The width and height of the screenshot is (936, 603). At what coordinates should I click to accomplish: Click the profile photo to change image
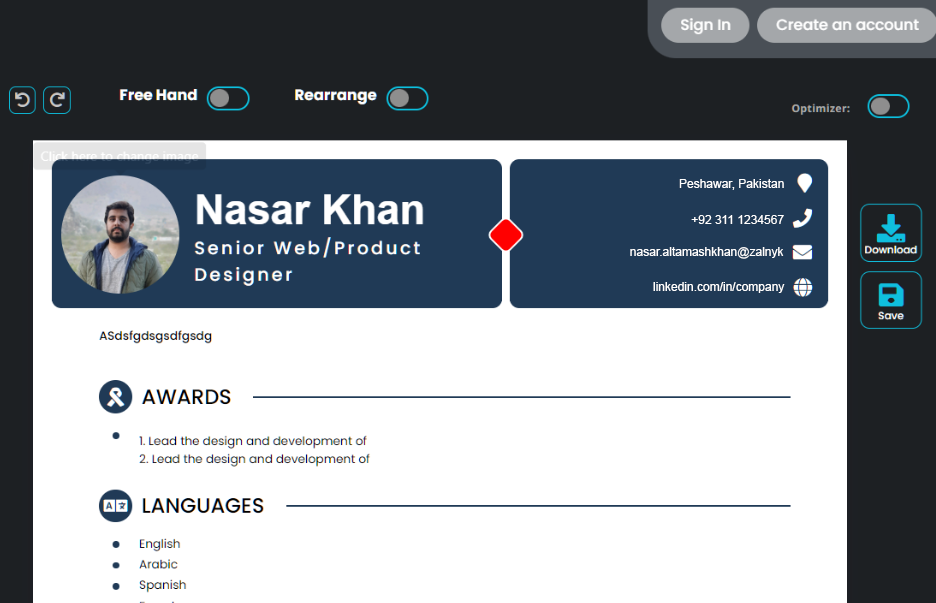pyautogui.click(x=120, y=234)
